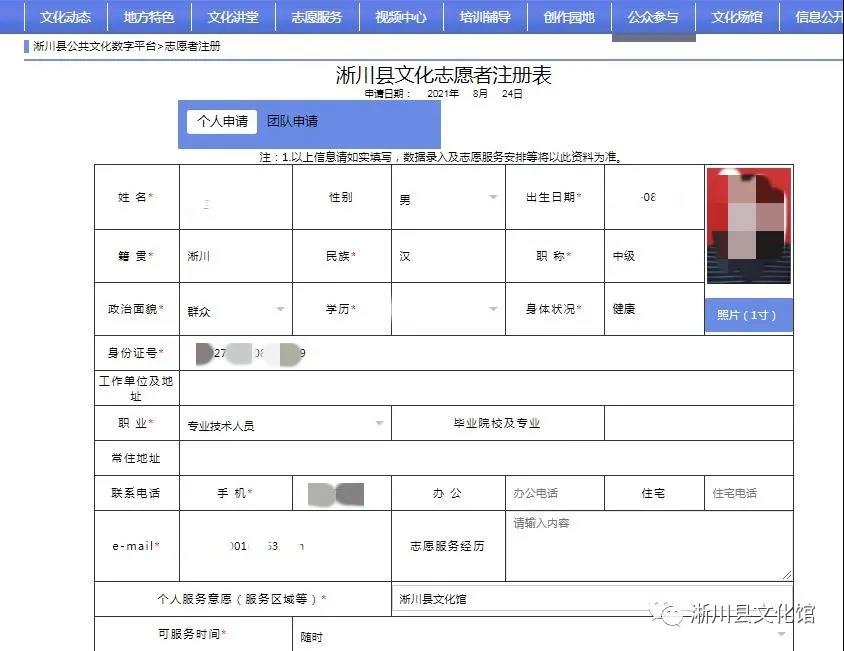The width and height of the screenshot is (844, 651).
Task: Click the uploaded ID photo thumbnail
Action: tap(748, 226)
